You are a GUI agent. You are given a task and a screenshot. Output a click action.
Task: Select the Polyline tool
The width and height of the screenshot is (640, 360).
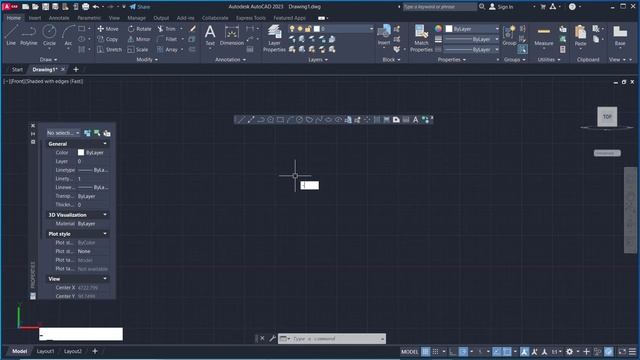[29, 35]
